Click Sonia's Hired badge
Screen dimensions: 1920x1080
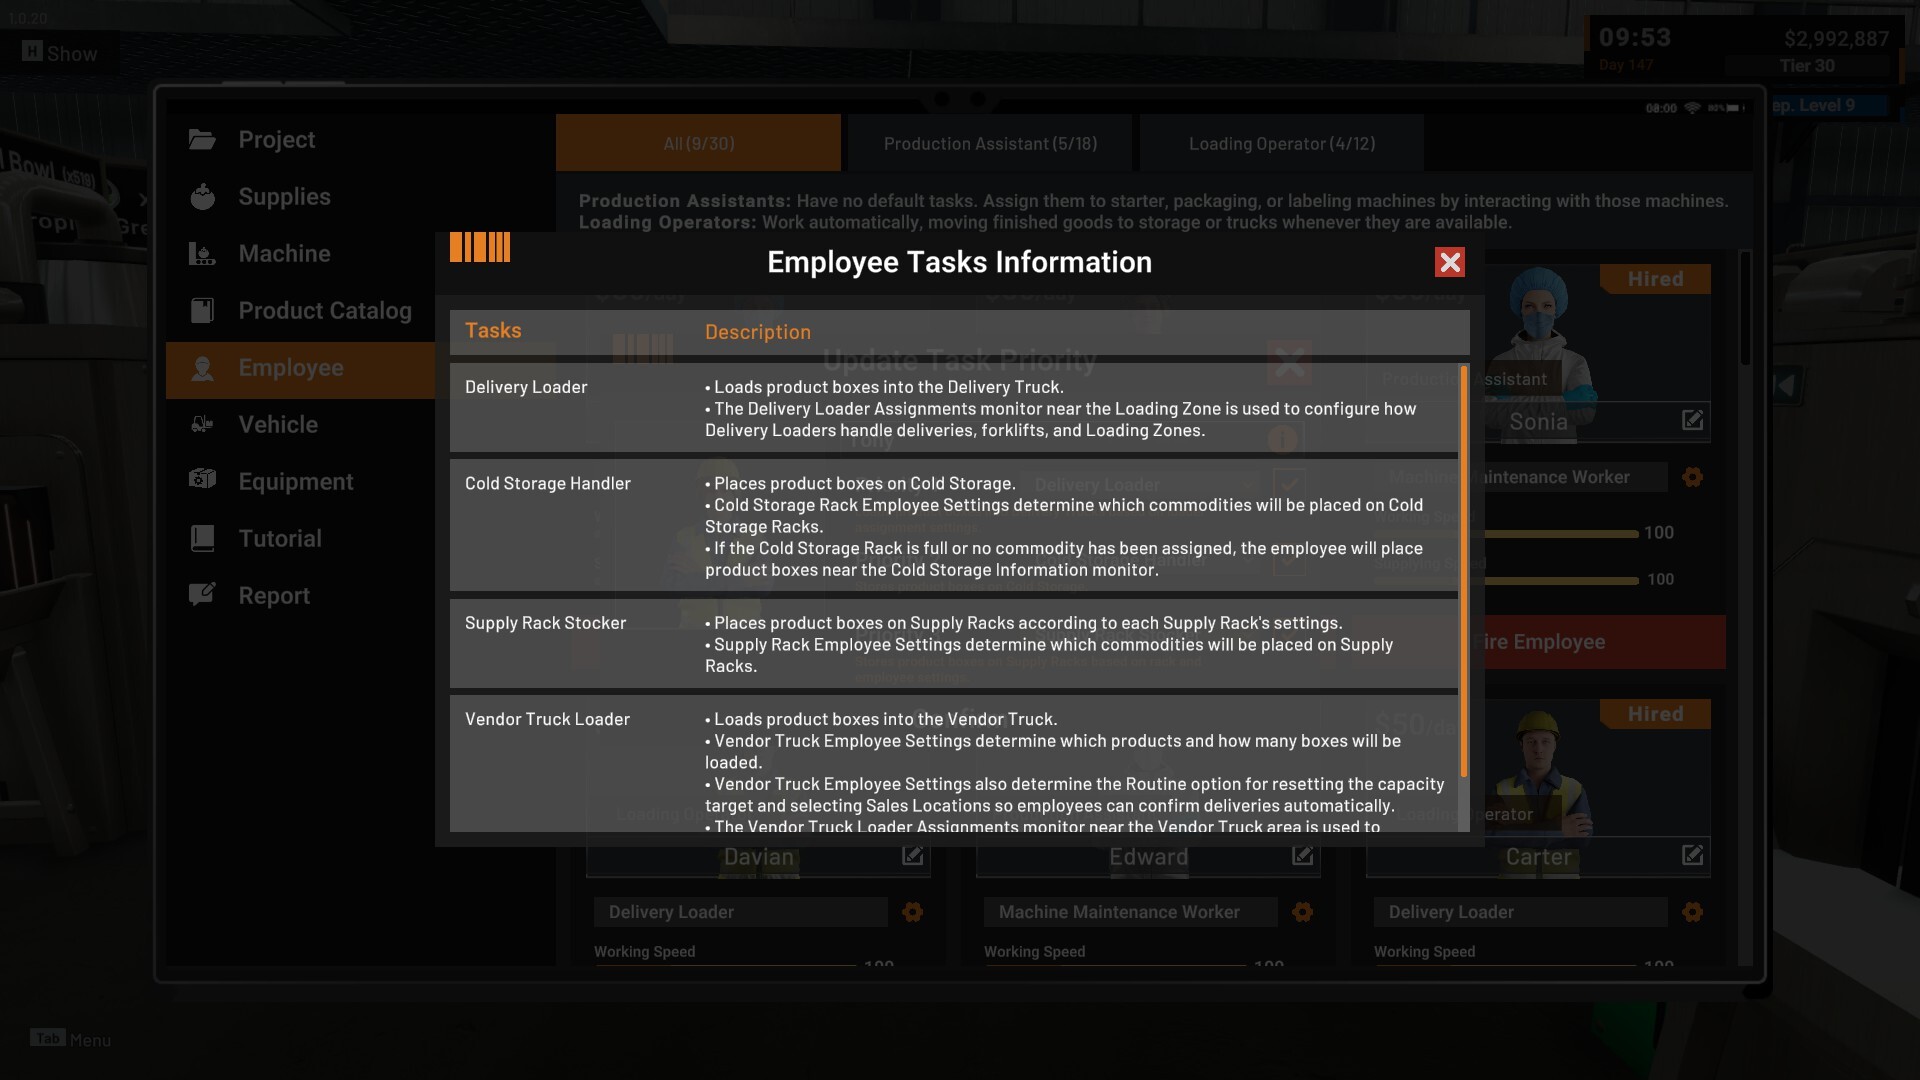pos(1655,279)
